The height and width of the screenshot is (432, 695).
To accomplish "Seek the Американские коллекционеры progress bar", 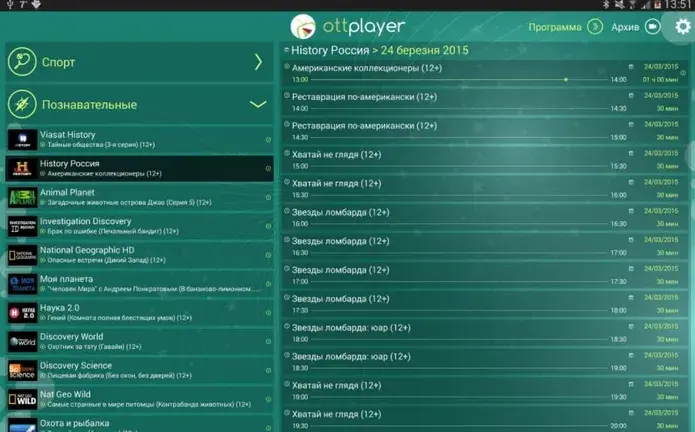I will pyautogui.click(x=460, y=80).
